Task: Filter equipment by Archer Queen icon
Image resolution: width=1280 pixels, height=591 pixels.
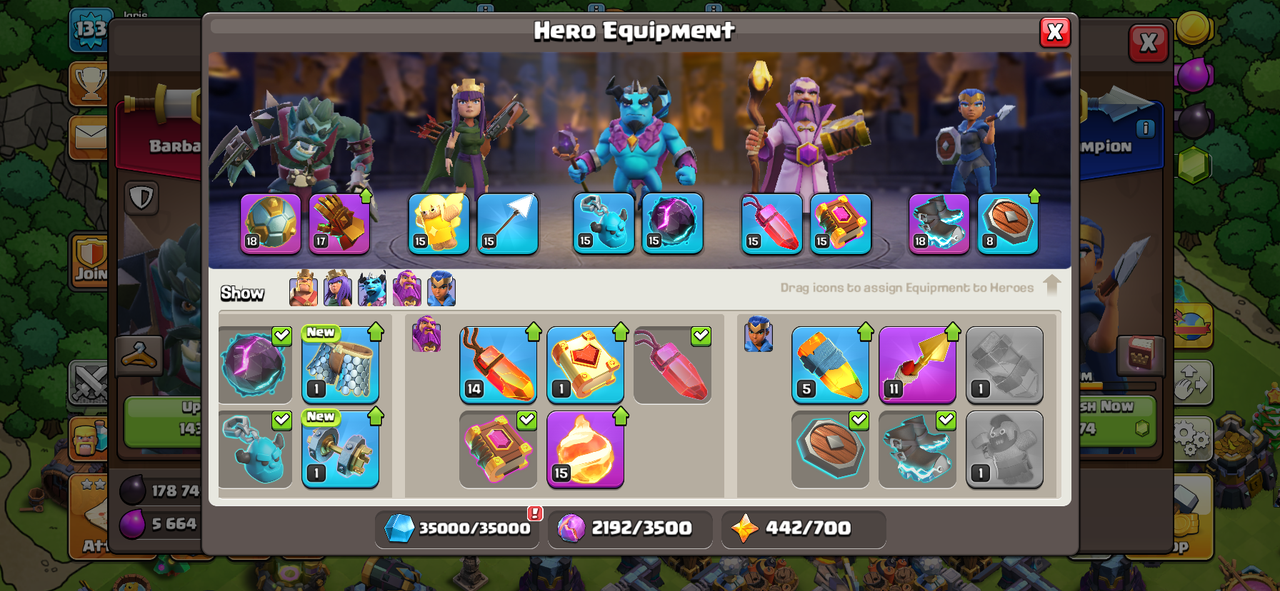Action: pyautogui.click(x=337, y=289)
